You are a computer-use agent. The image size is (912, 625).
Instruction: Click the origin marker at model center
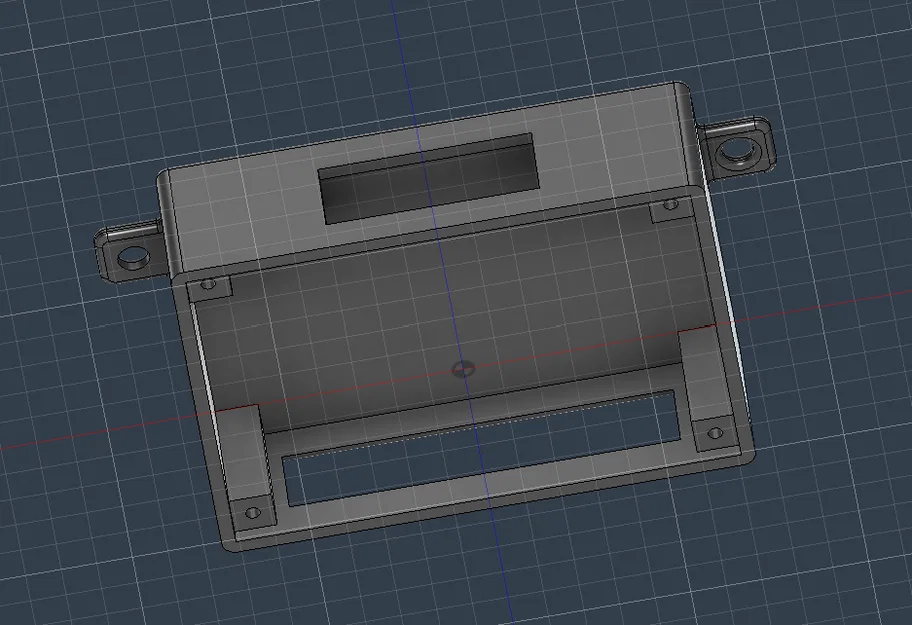pyautogui.click(x=463, y=369)
